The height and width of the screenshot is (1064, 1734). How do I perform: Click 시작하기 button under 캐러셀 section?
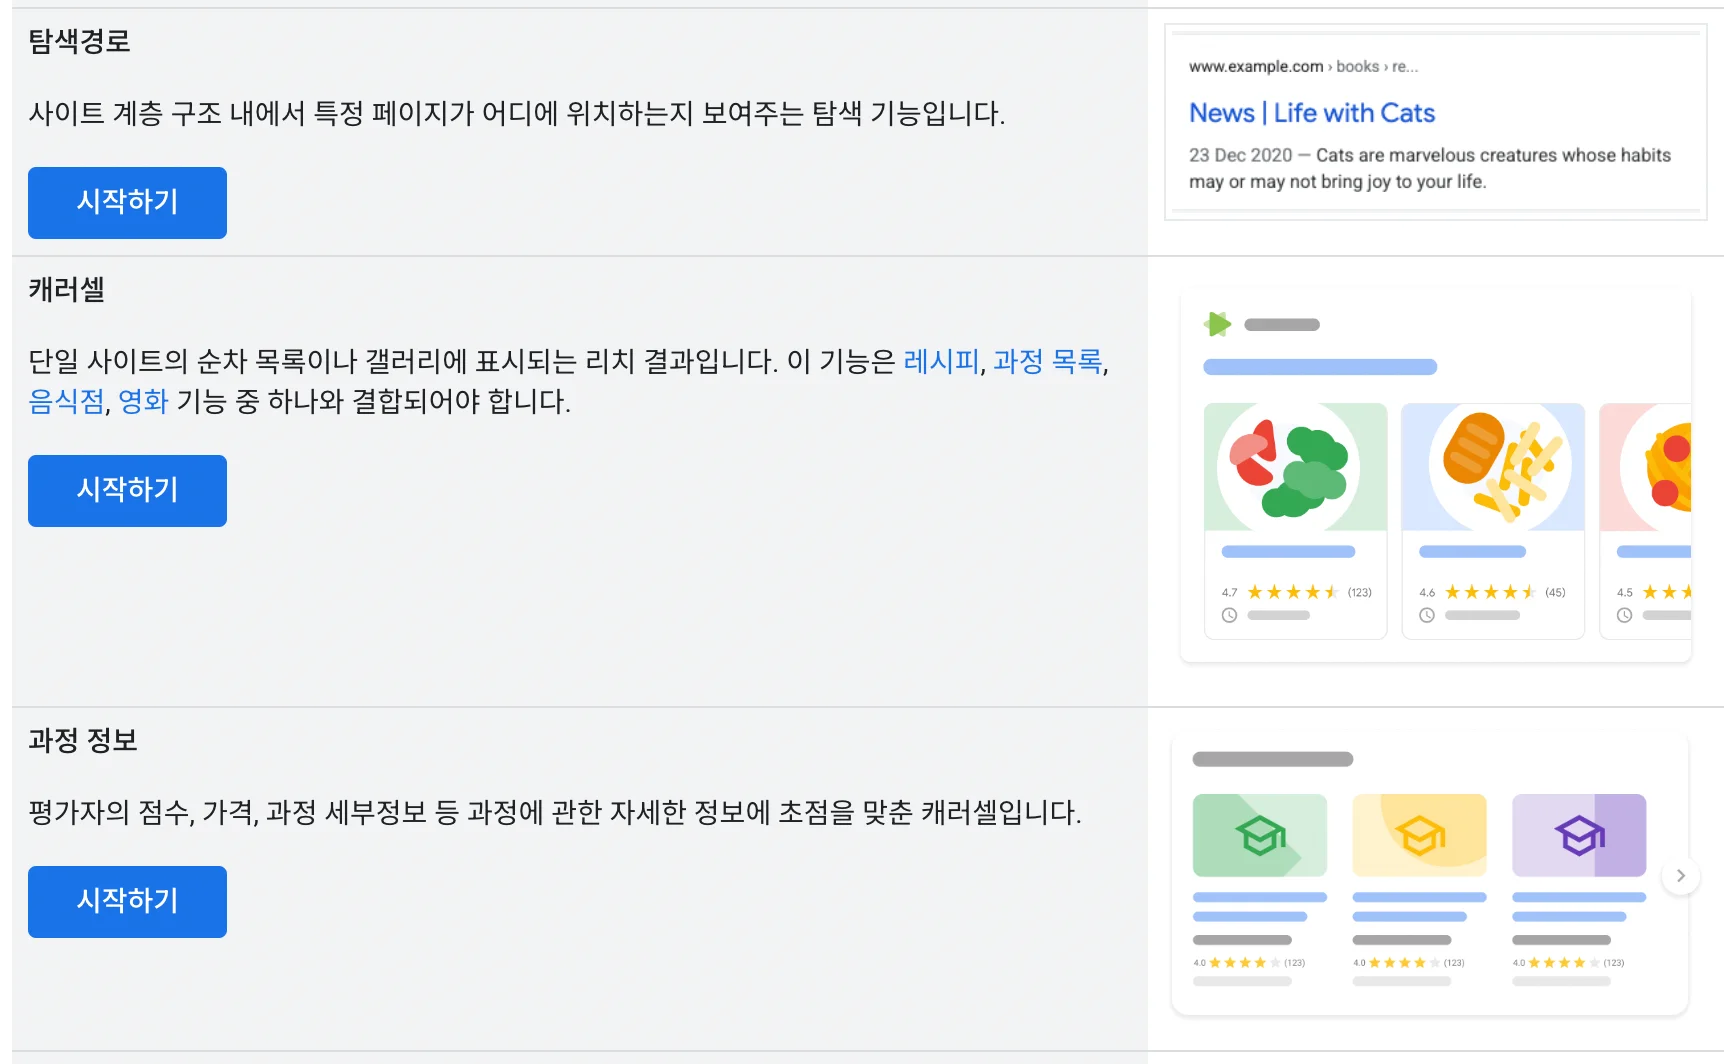[127, 491]
